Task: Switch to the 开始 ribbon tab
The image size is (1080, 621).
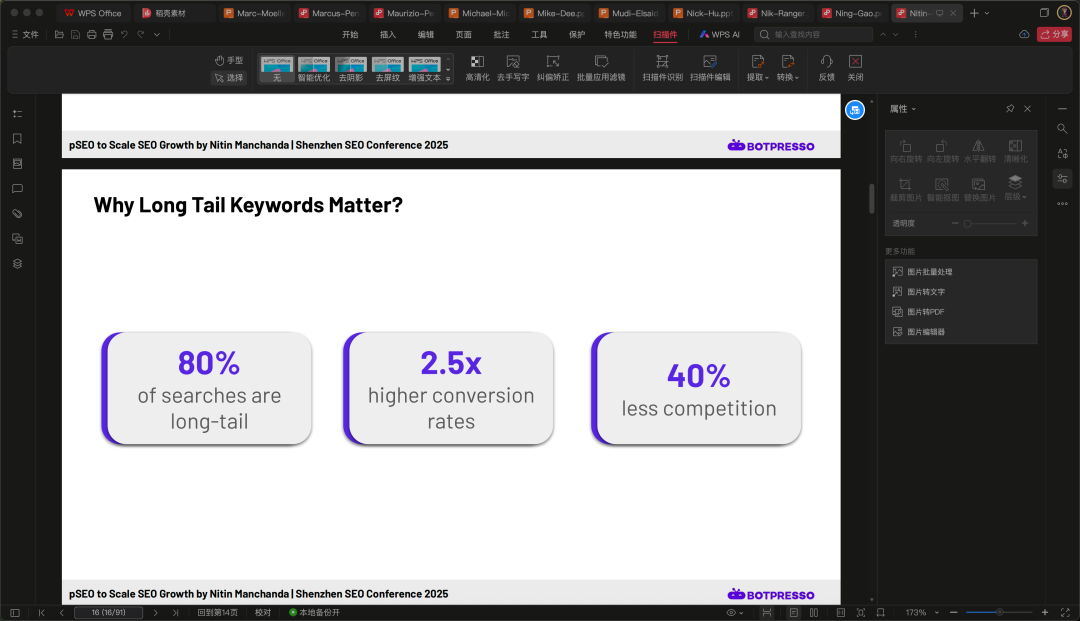Action: tap(351, 34)
